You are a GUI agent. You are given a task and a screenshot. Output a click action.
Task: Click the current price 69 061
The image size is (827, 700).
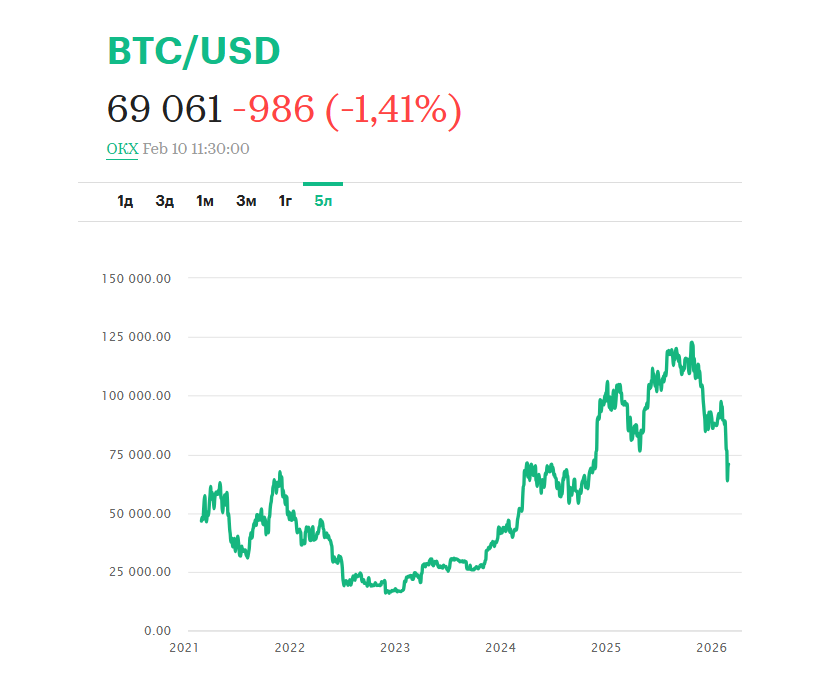165,109
